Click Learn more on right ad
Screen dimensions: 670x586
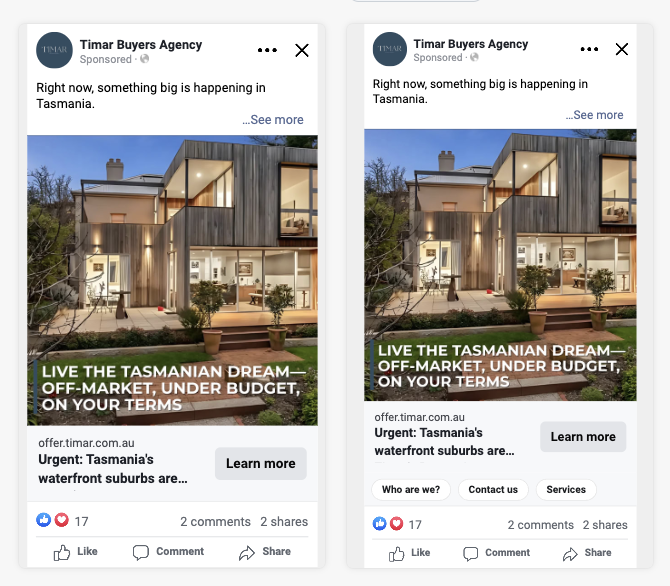click(x=583, y=437)
